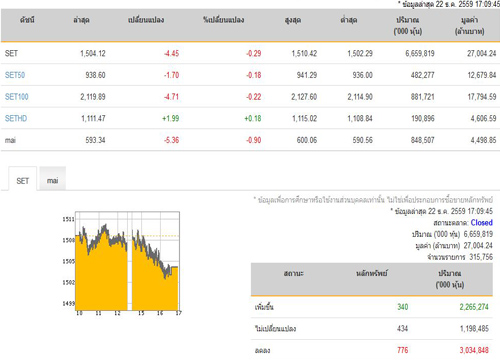This screenshot has width=500, height=360.
Task: Click the SET last value 1,504.12
Action: tap(93, 53)
